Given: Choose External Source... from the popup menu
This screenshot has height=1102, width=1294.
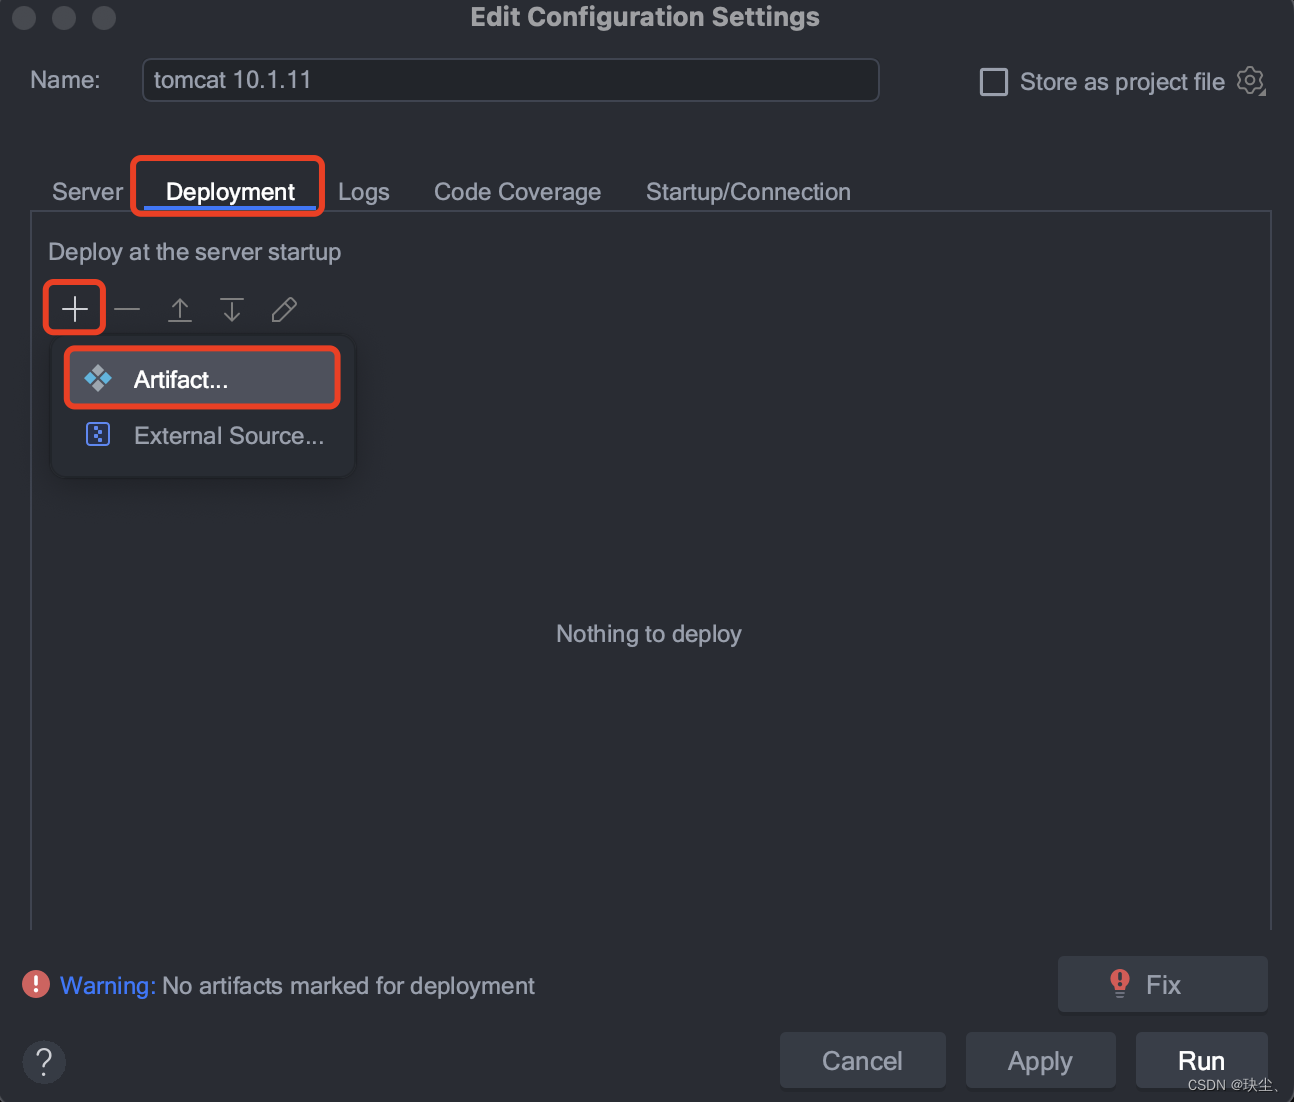Looking at the screenshot, I should [x=202, y=435].
